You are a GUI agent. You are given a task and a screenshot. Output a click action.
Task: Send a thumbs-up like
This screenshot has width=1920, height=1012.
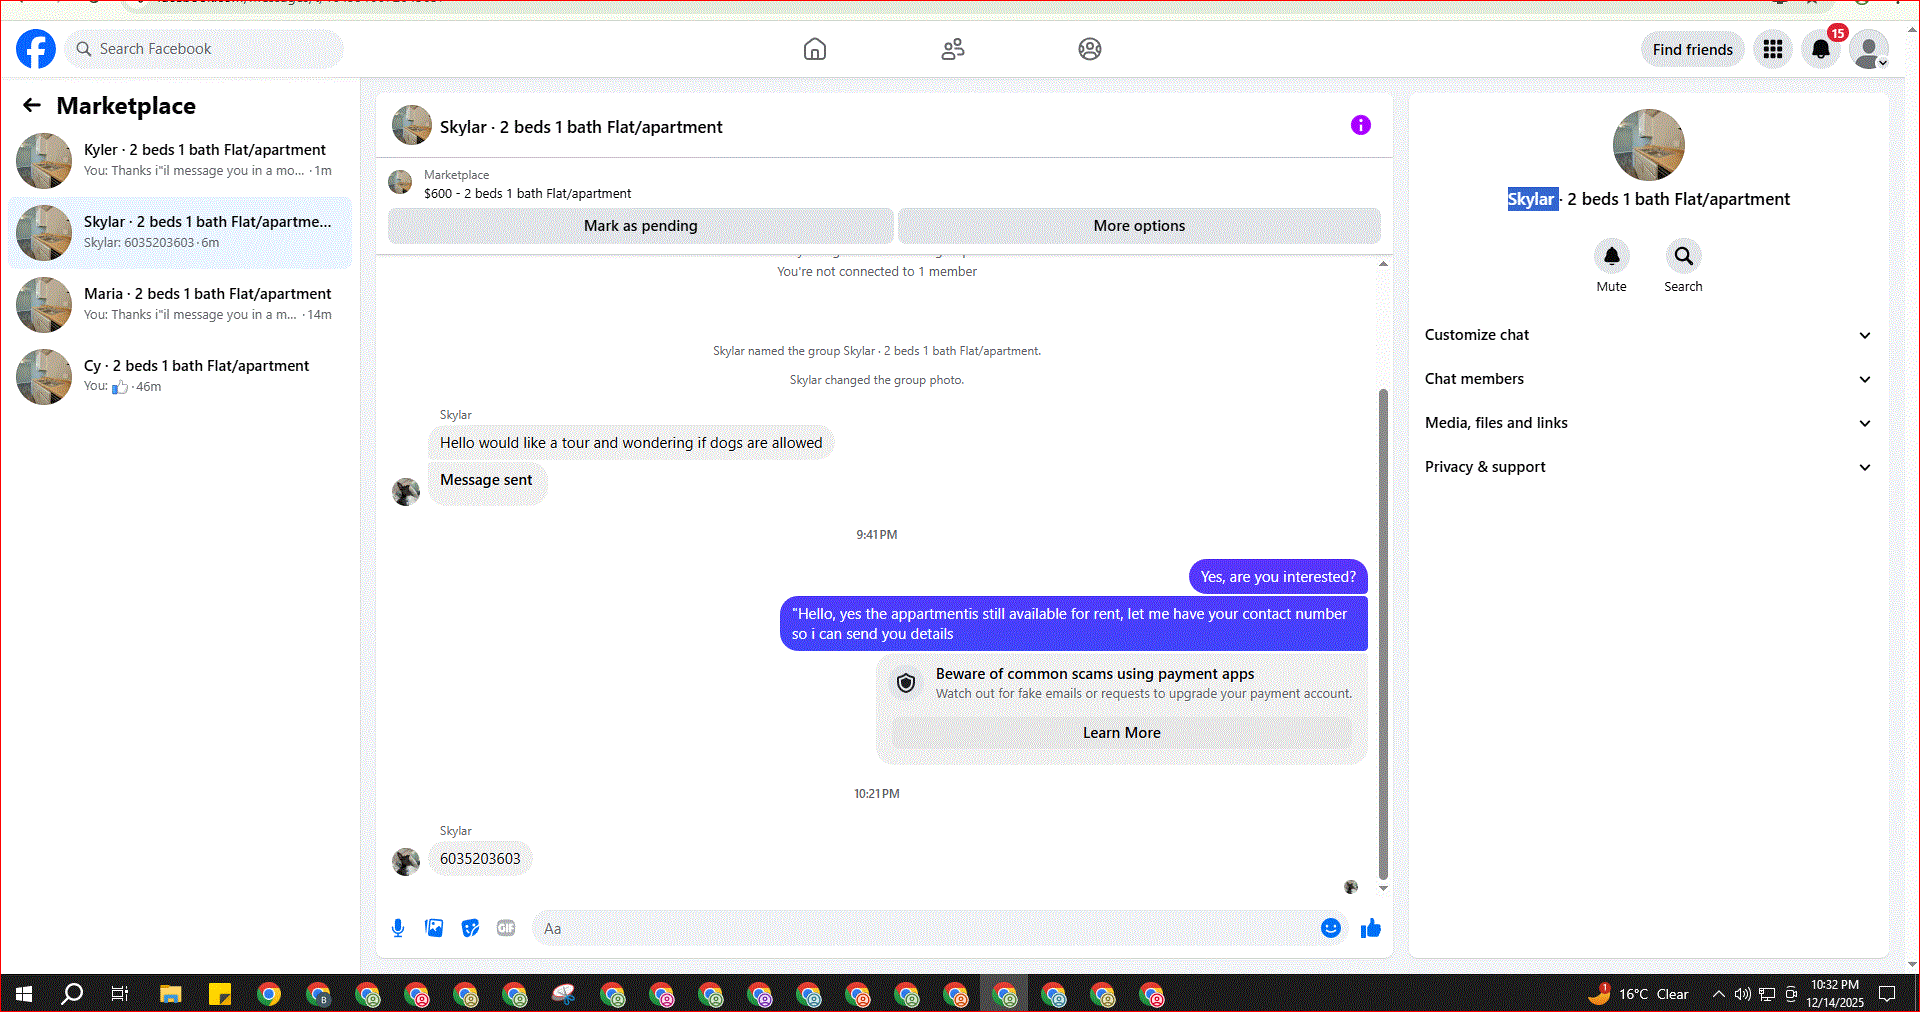point(1371,928)
